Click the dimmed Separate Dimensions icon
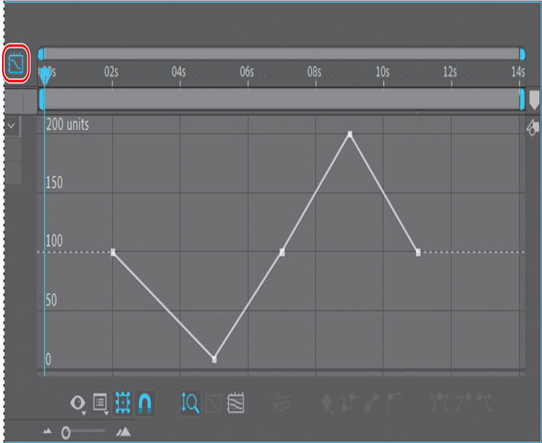Screen dimensions: 542x443 (x=281, y=403)
